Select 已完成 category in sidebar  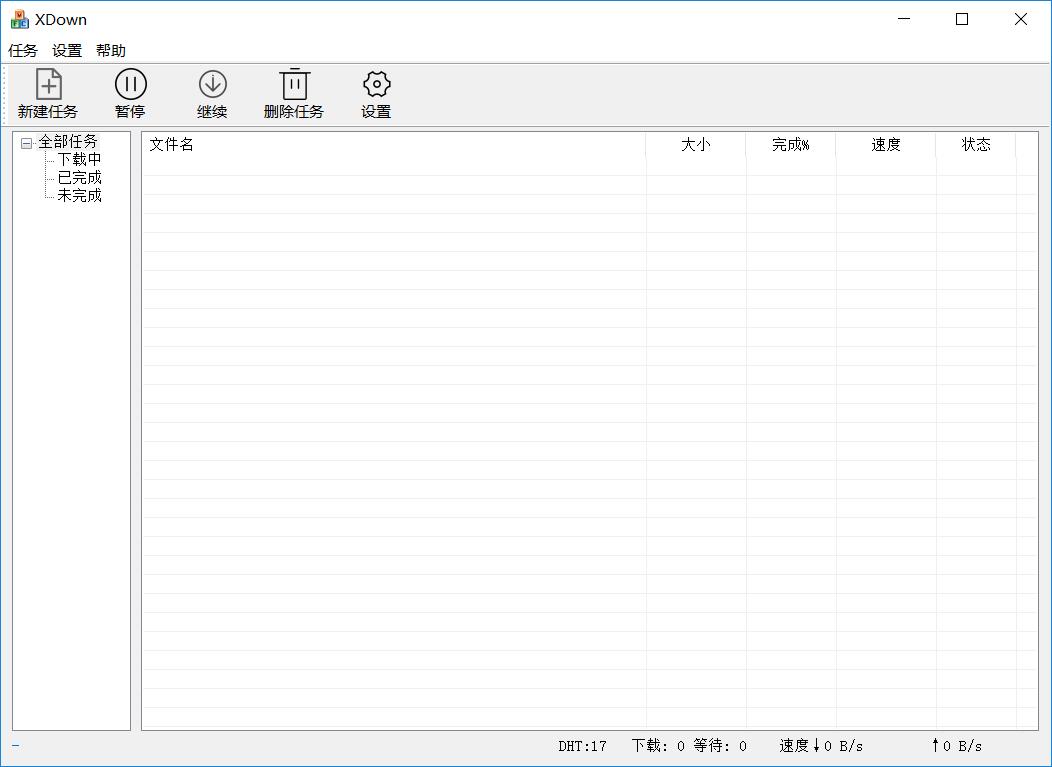click(79, 177)
